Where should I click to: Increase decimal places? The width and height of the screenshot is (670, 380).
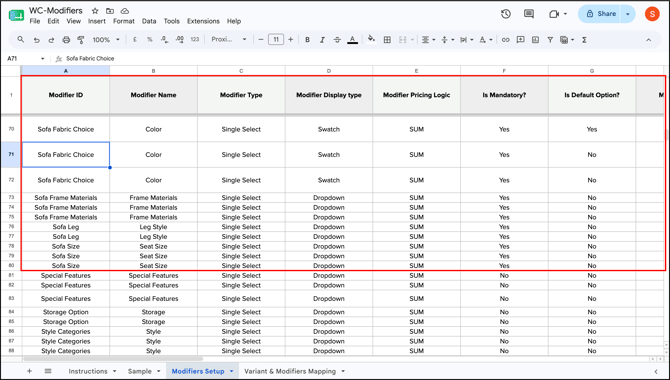click(180, 39)
